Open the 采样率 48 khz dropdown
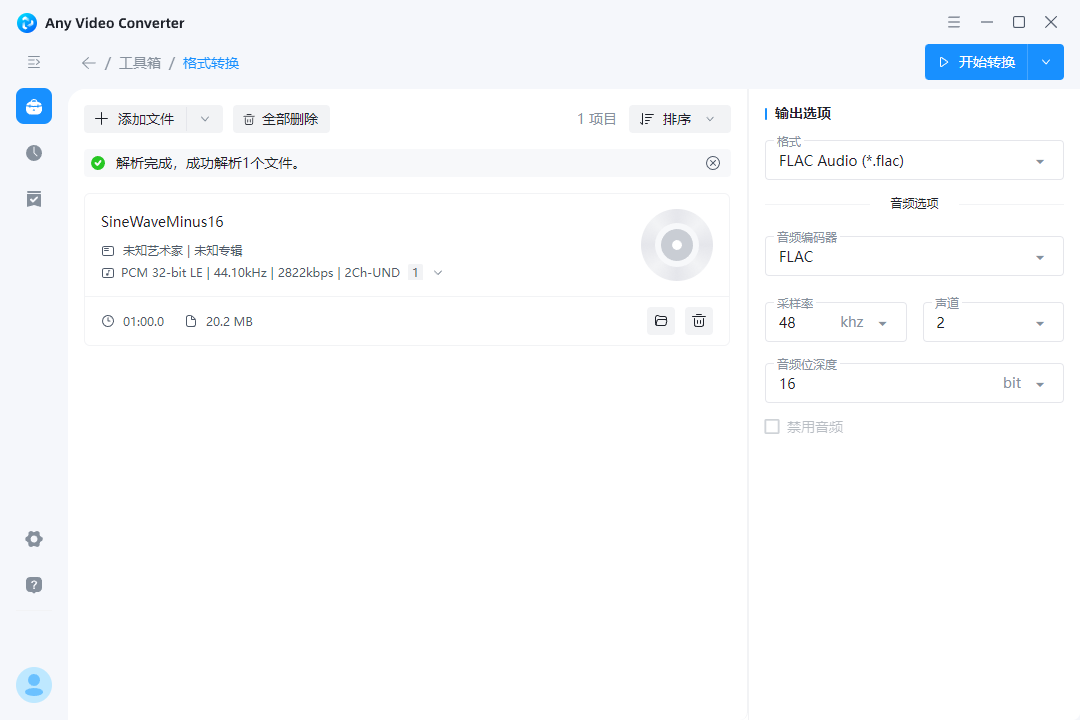1080x720 pixels. [x=835, y=322]
